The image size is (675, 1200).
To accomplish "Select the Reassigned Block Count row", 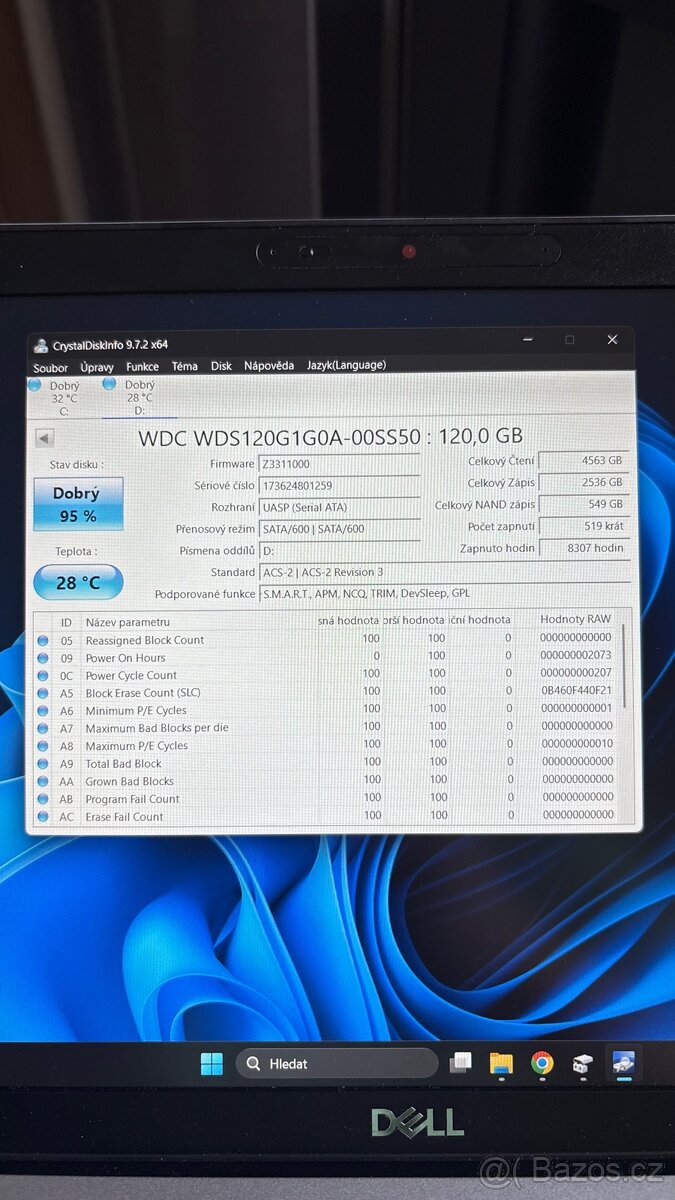I will (x=327, y=640).
